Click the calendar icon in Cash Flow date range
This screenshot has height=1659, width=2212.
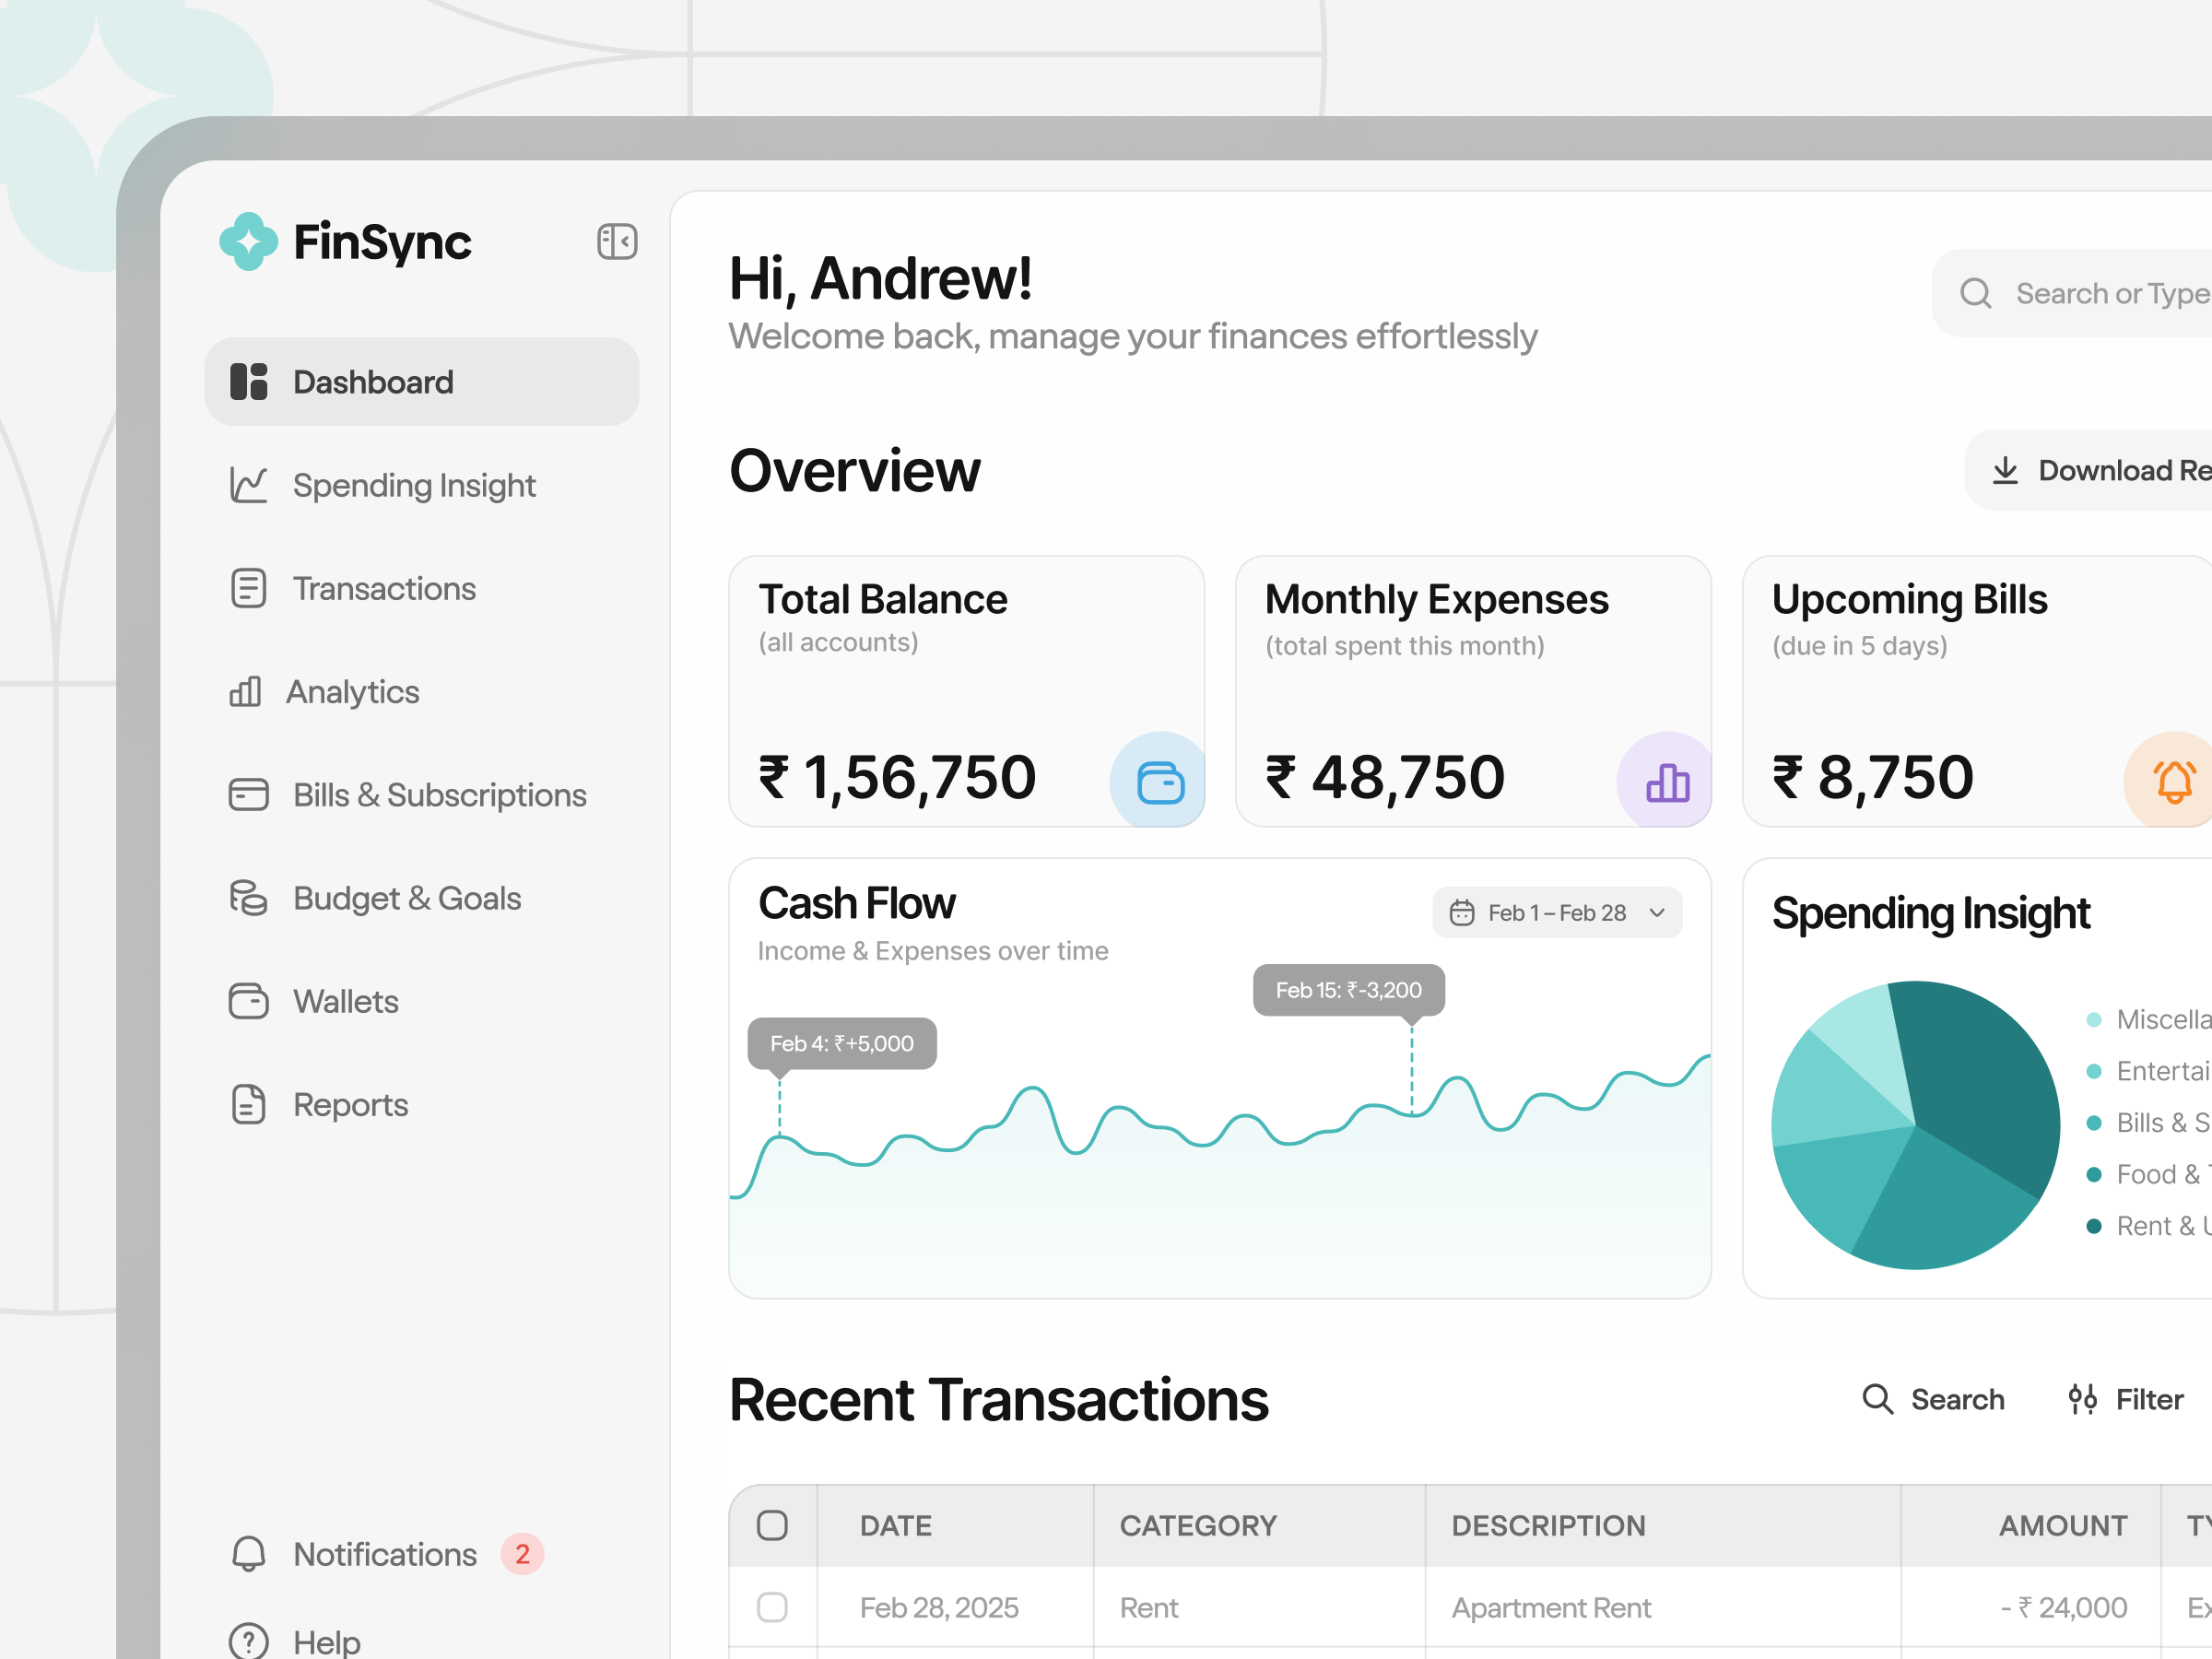tap(1462, 912)
